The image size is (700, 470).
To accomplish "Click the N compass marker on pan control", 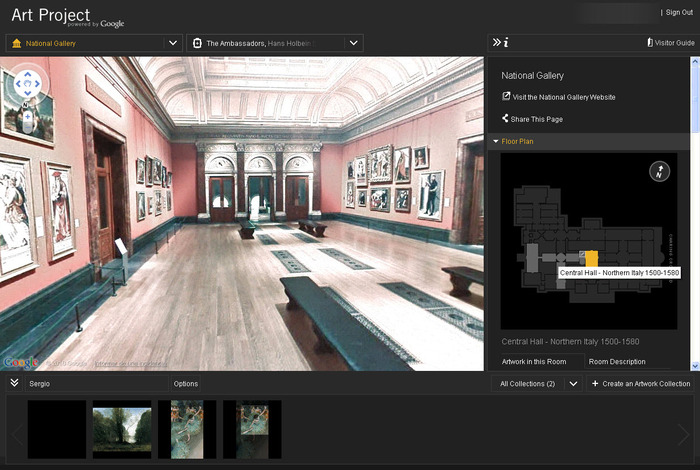I will click(x=25, y=105).
